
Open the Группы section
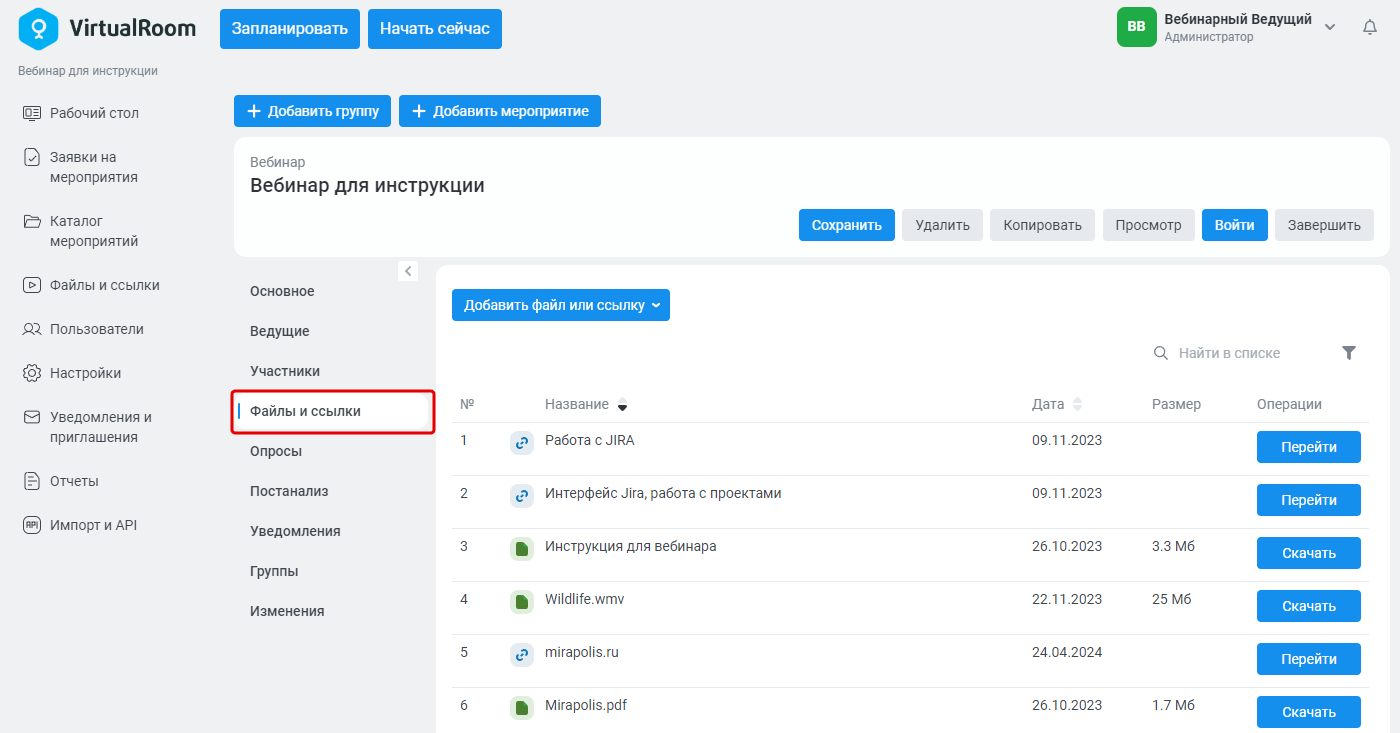point(274,571)
